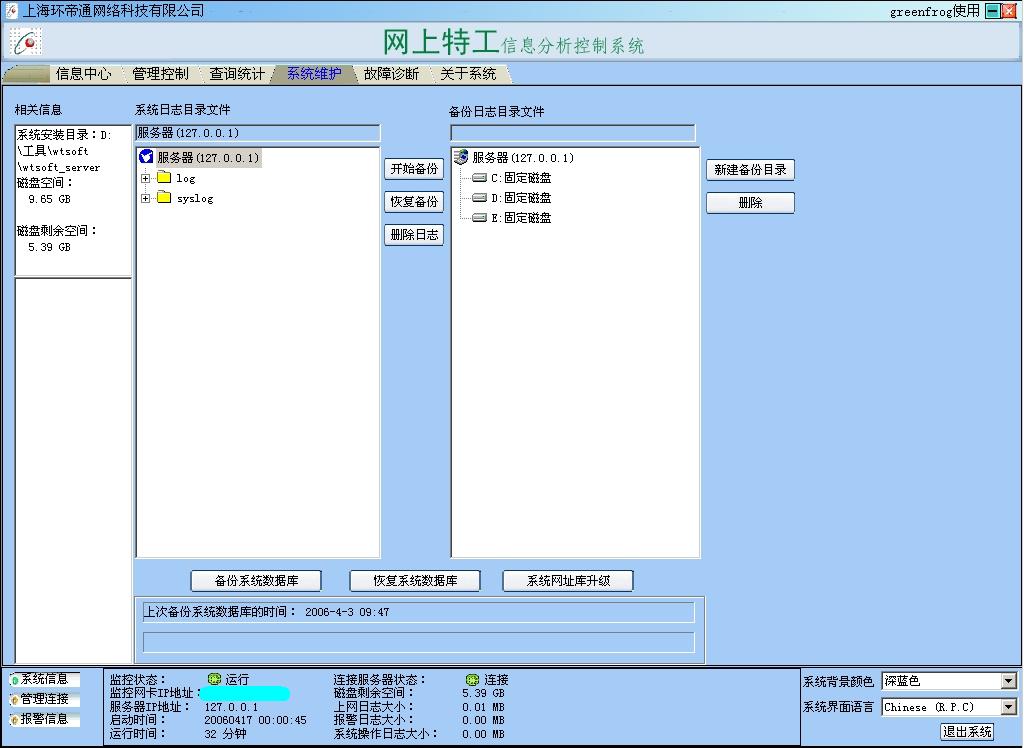Click the 删除日志 button
This screenshot has width=1024, height=748.
point(414,235)
